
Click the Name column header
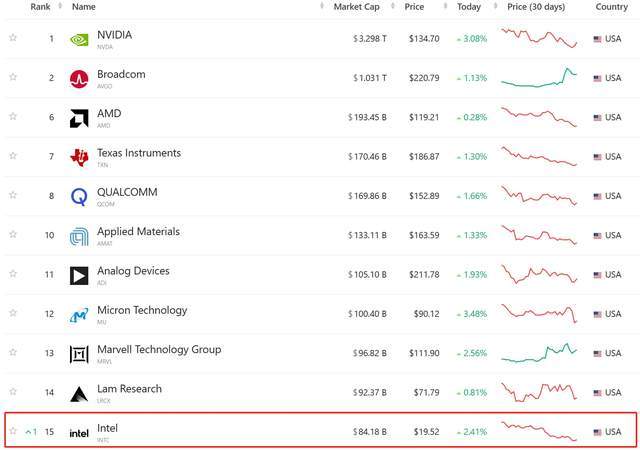click(x=84, y=7)
